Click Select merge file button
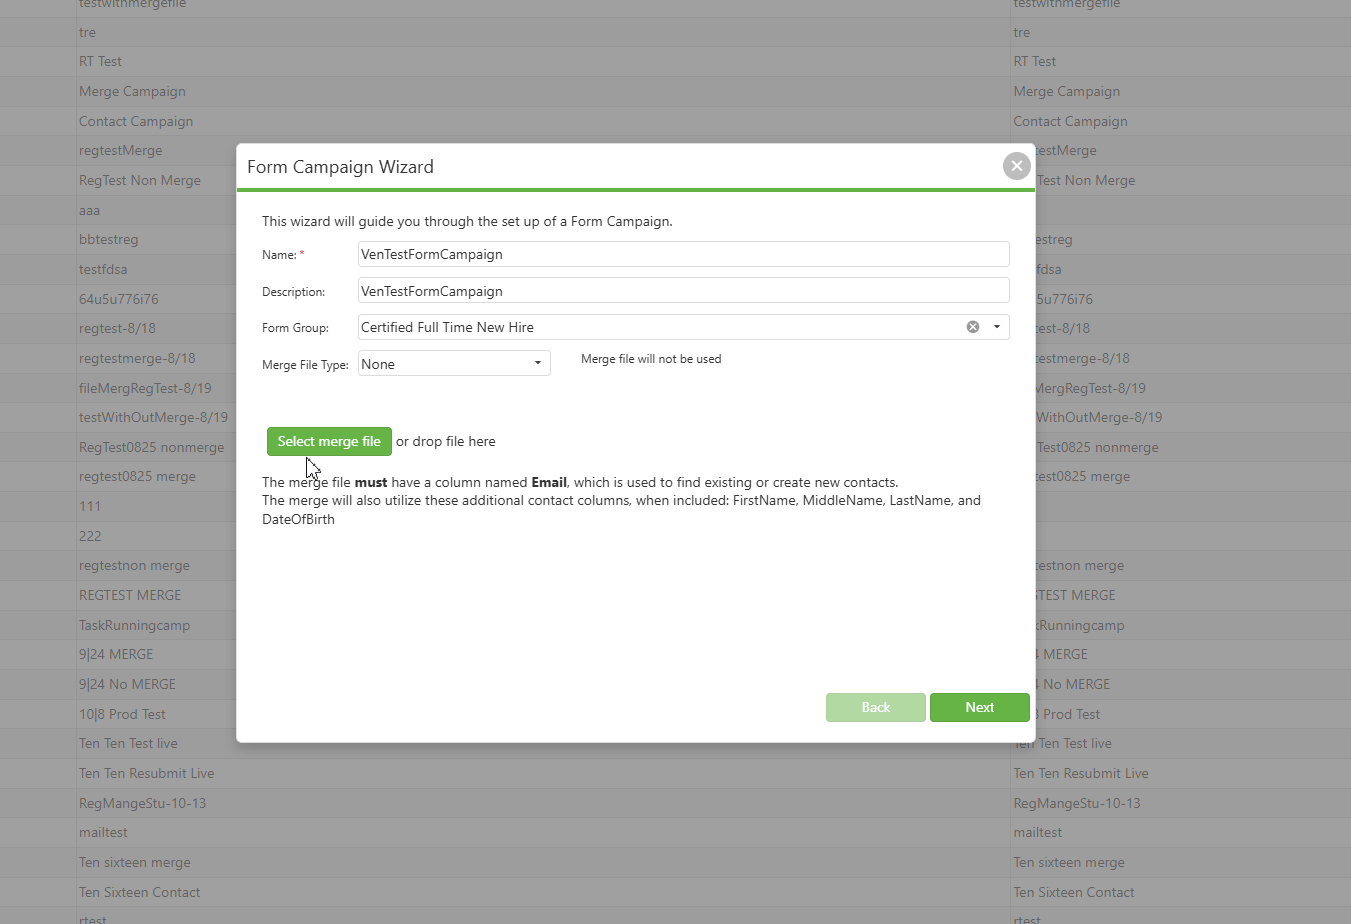The height and width of the screenshot is (924, 1351). [329, 441]
